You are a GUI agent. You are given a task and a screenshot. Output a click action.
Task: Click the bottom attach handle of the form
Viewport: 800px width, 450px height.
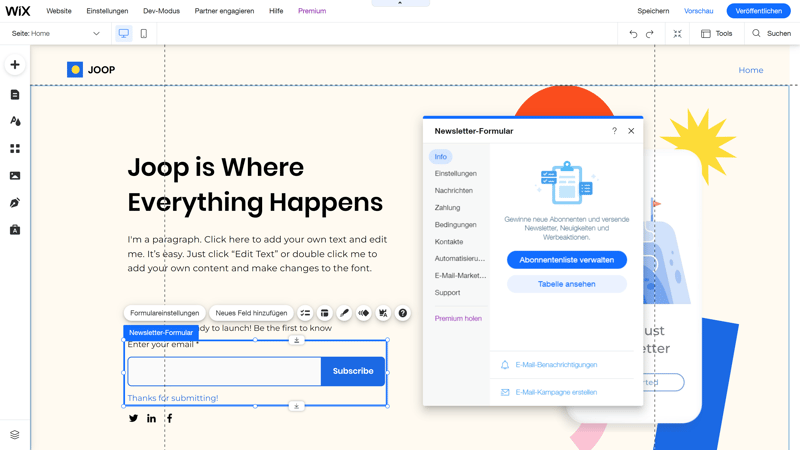pos(296,406)
